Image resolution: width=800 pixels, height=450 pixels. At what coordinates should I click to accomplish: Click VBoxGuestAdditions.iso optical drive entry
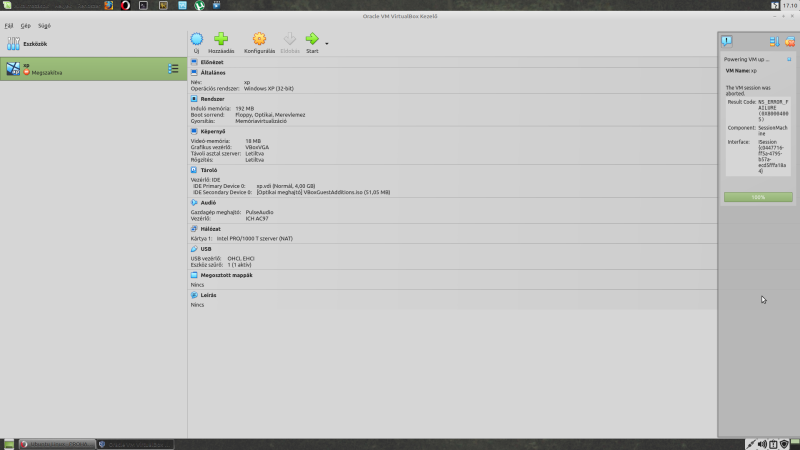tap(323, 193)
